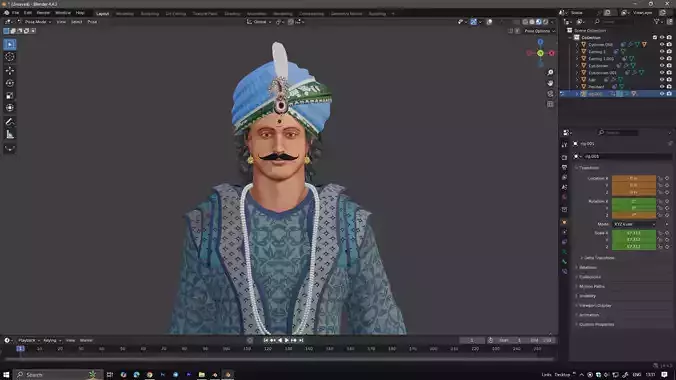This screenshot has width=676, height=380.
Task: Open the Tool properties tab
Action: coord(564,145)
